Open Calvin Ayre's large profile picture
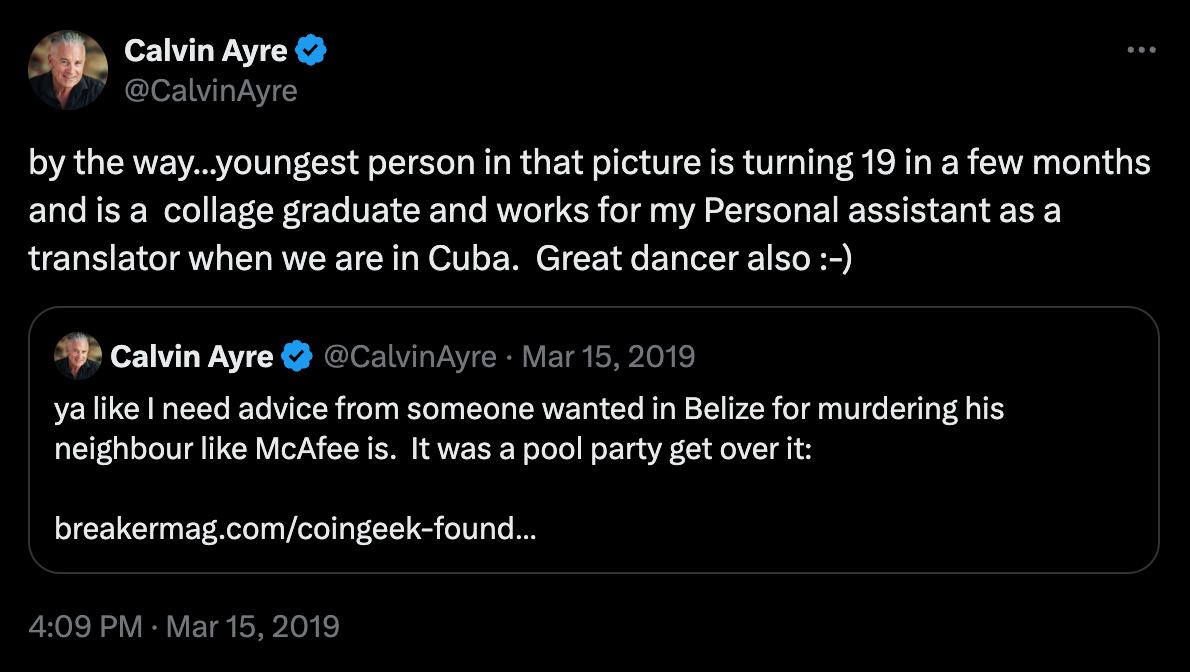The width and height of the screenshot is (1190, 672). pos(68,70)
